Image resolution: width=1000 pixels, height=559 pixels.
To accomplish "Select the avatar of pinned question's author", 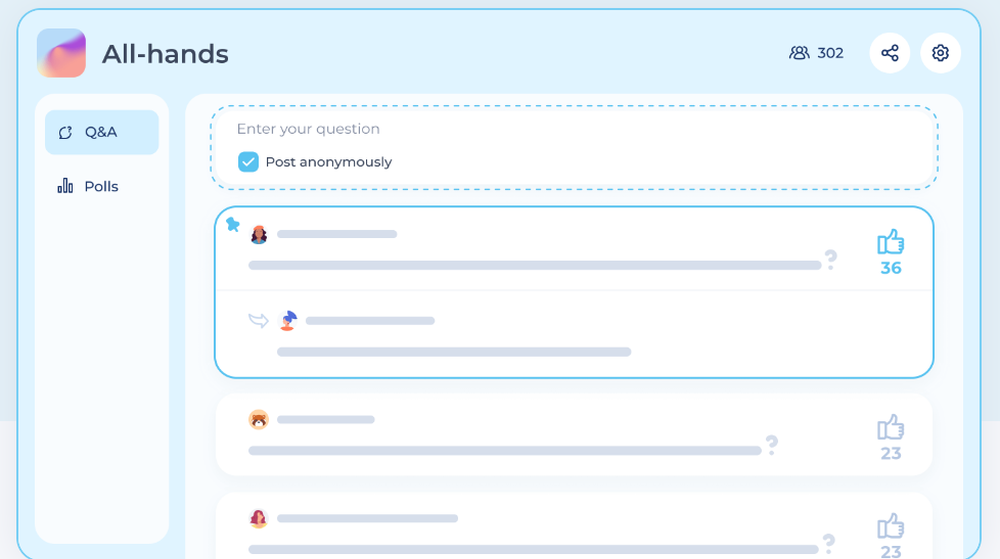I will click(258, 235).
